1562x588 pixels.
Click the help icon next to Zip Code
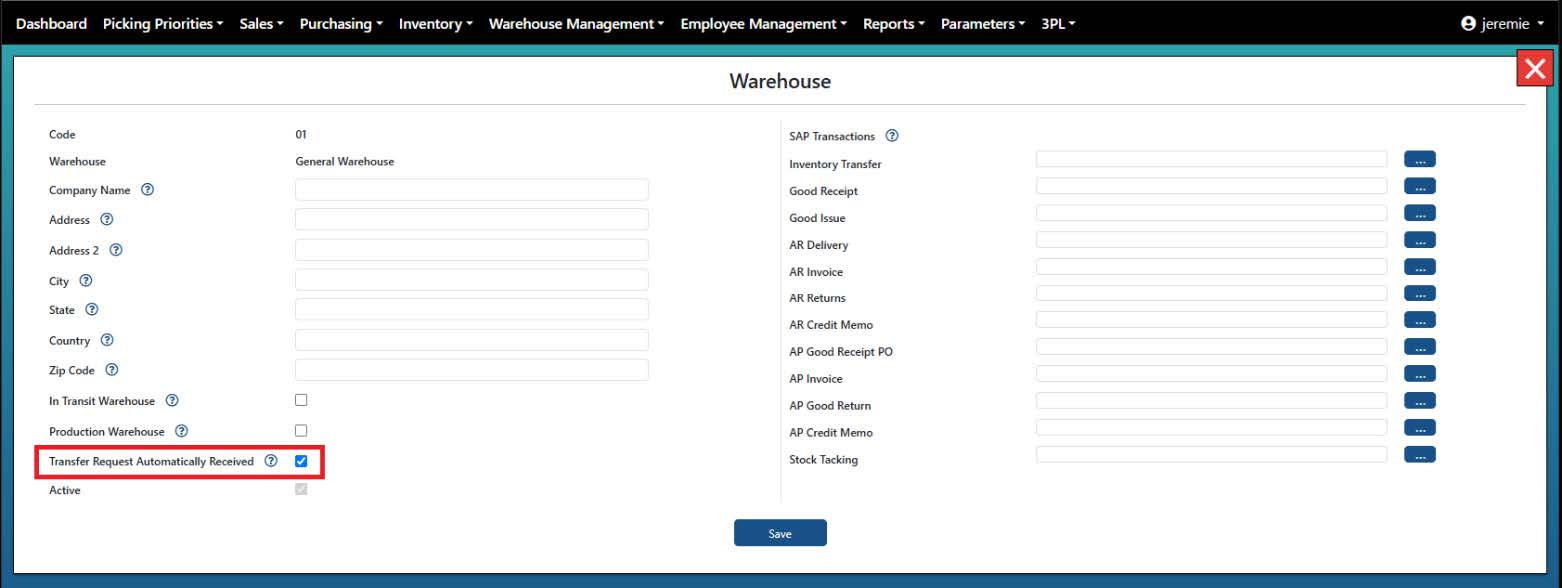[x=112, y=370]
